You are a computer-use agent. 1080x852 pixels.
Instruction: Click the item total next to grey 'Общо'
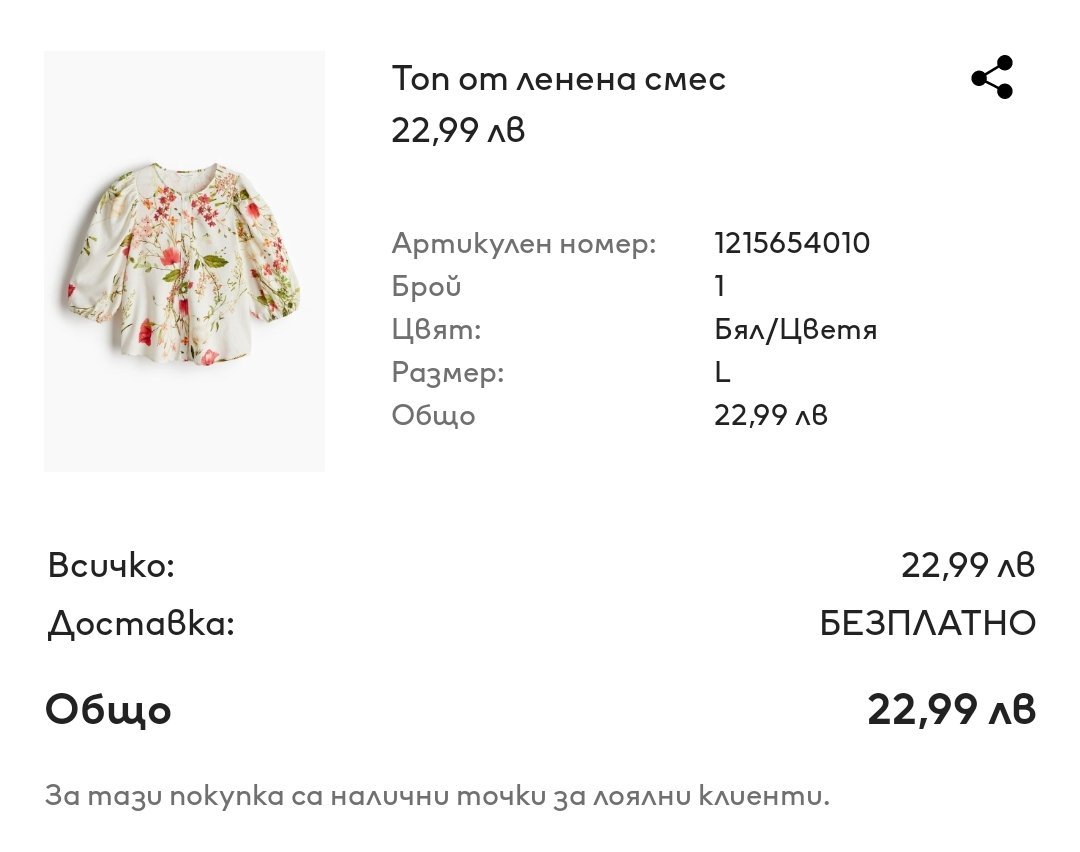[770, 416]
